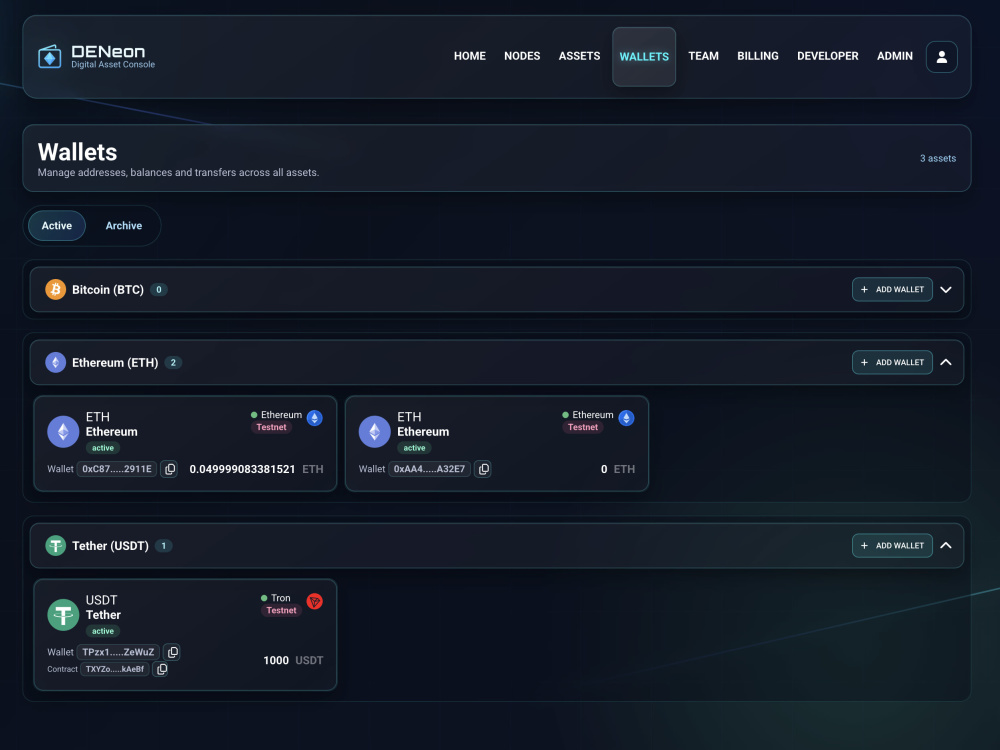Click Testnet badge on 0xC87 wallet card

pos(271,427)
